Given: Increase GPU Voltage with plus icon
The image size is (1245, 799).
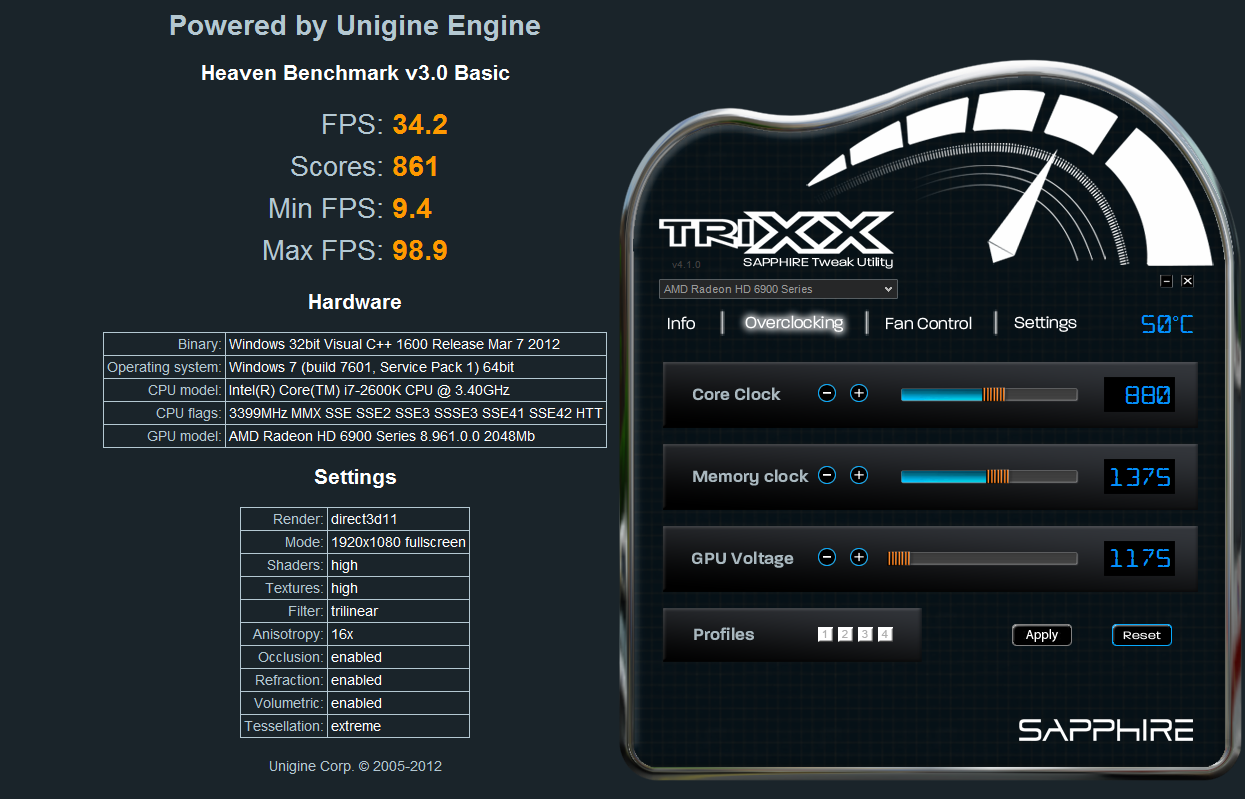Looking at the screenshot, I should click(x=858, y=557).
